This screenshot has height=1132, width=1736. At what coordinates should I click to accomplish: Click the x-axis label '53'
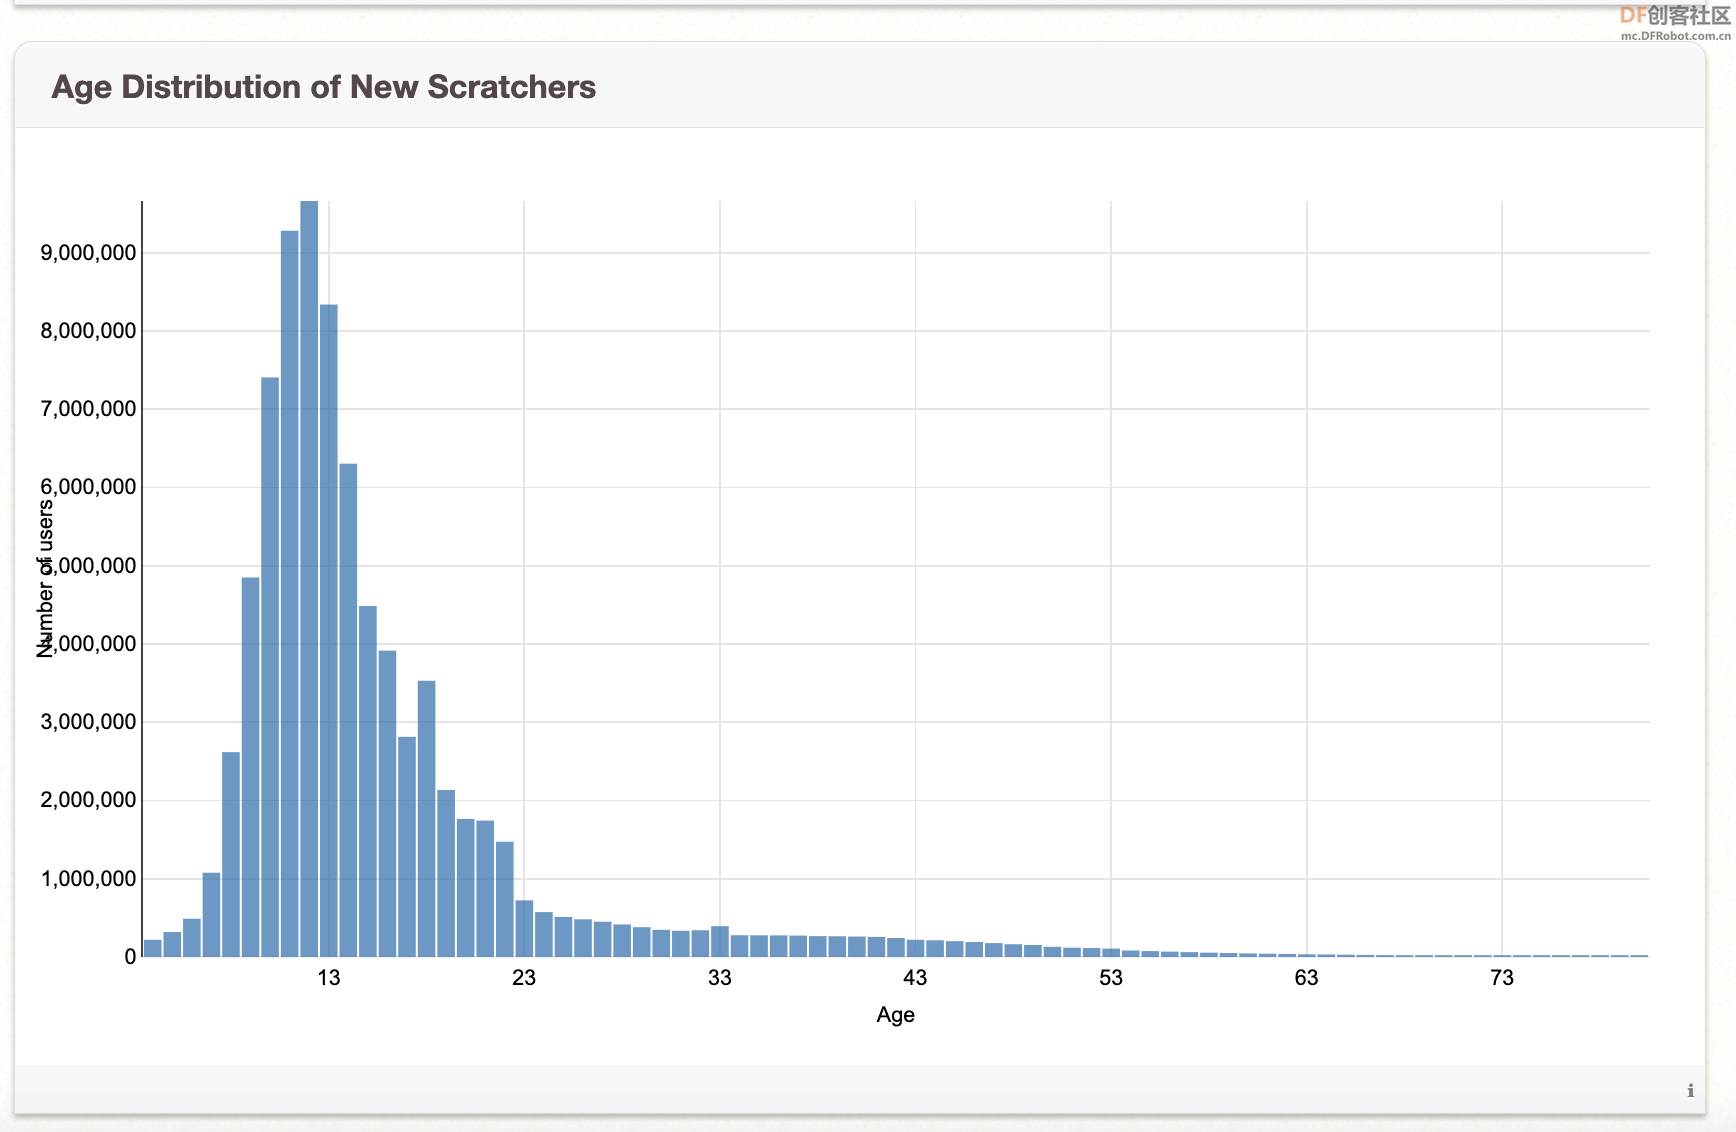click(x=1111, y=978)
